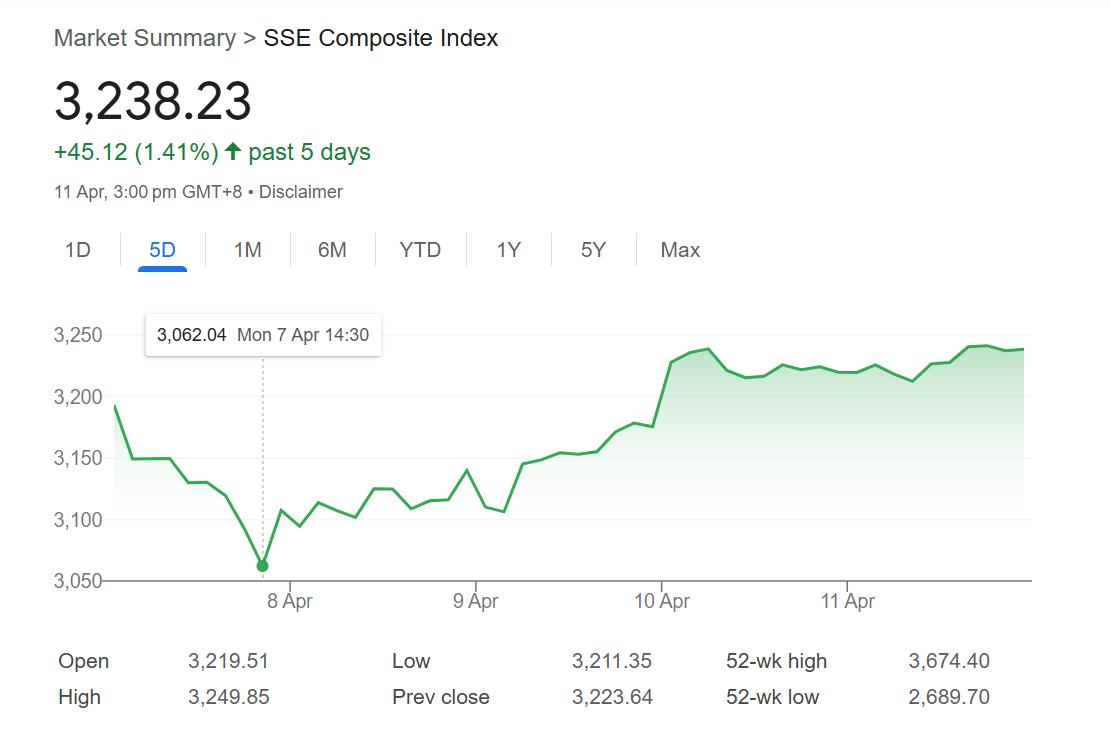
Task: Click the green upward arrow indicator
Action: tap(231, 151)
